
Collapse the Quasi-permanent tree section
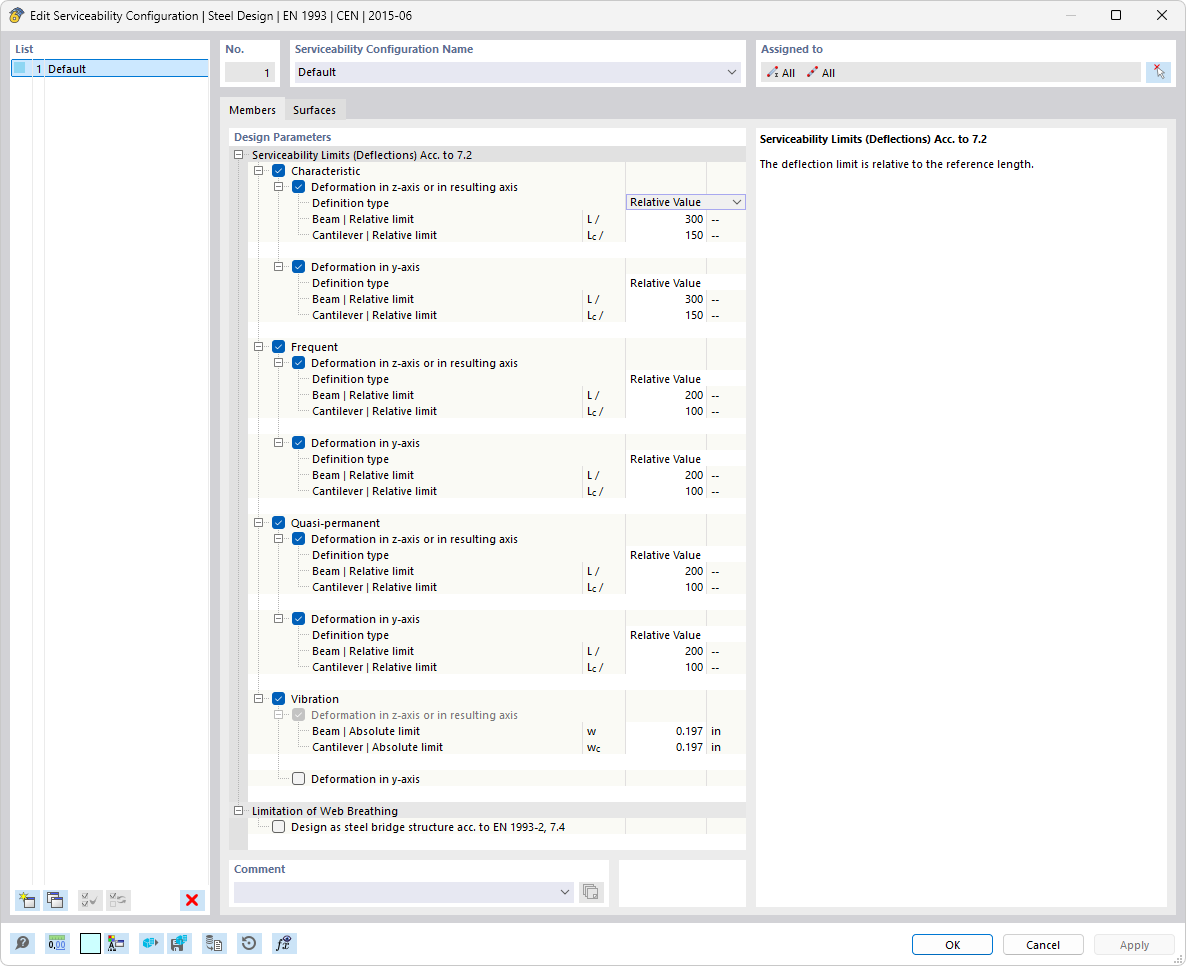pyautogui.click(x=259, y=522)
